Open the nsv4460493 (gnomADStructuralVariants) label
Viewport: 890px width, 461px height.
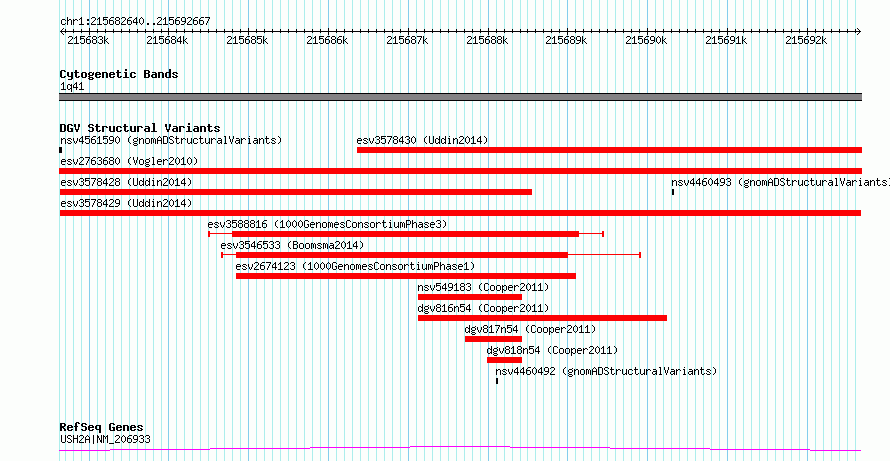coord(780,182)
